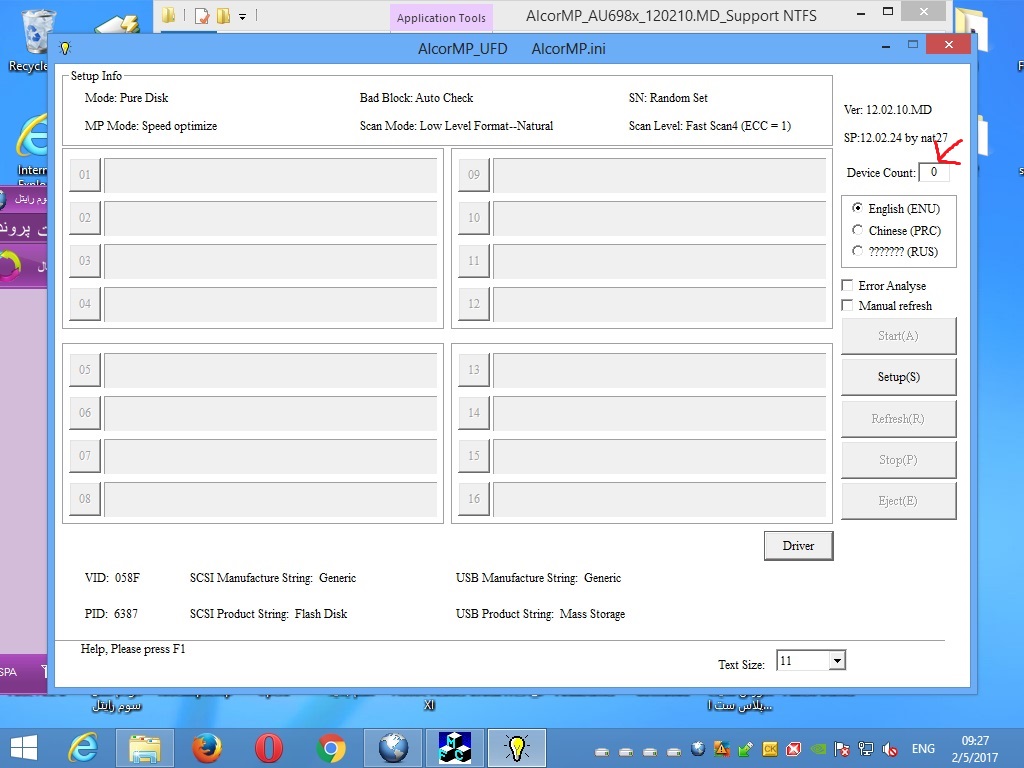1024x768 pixels.
Task: Click port button 01
Action: pos(85,174)
